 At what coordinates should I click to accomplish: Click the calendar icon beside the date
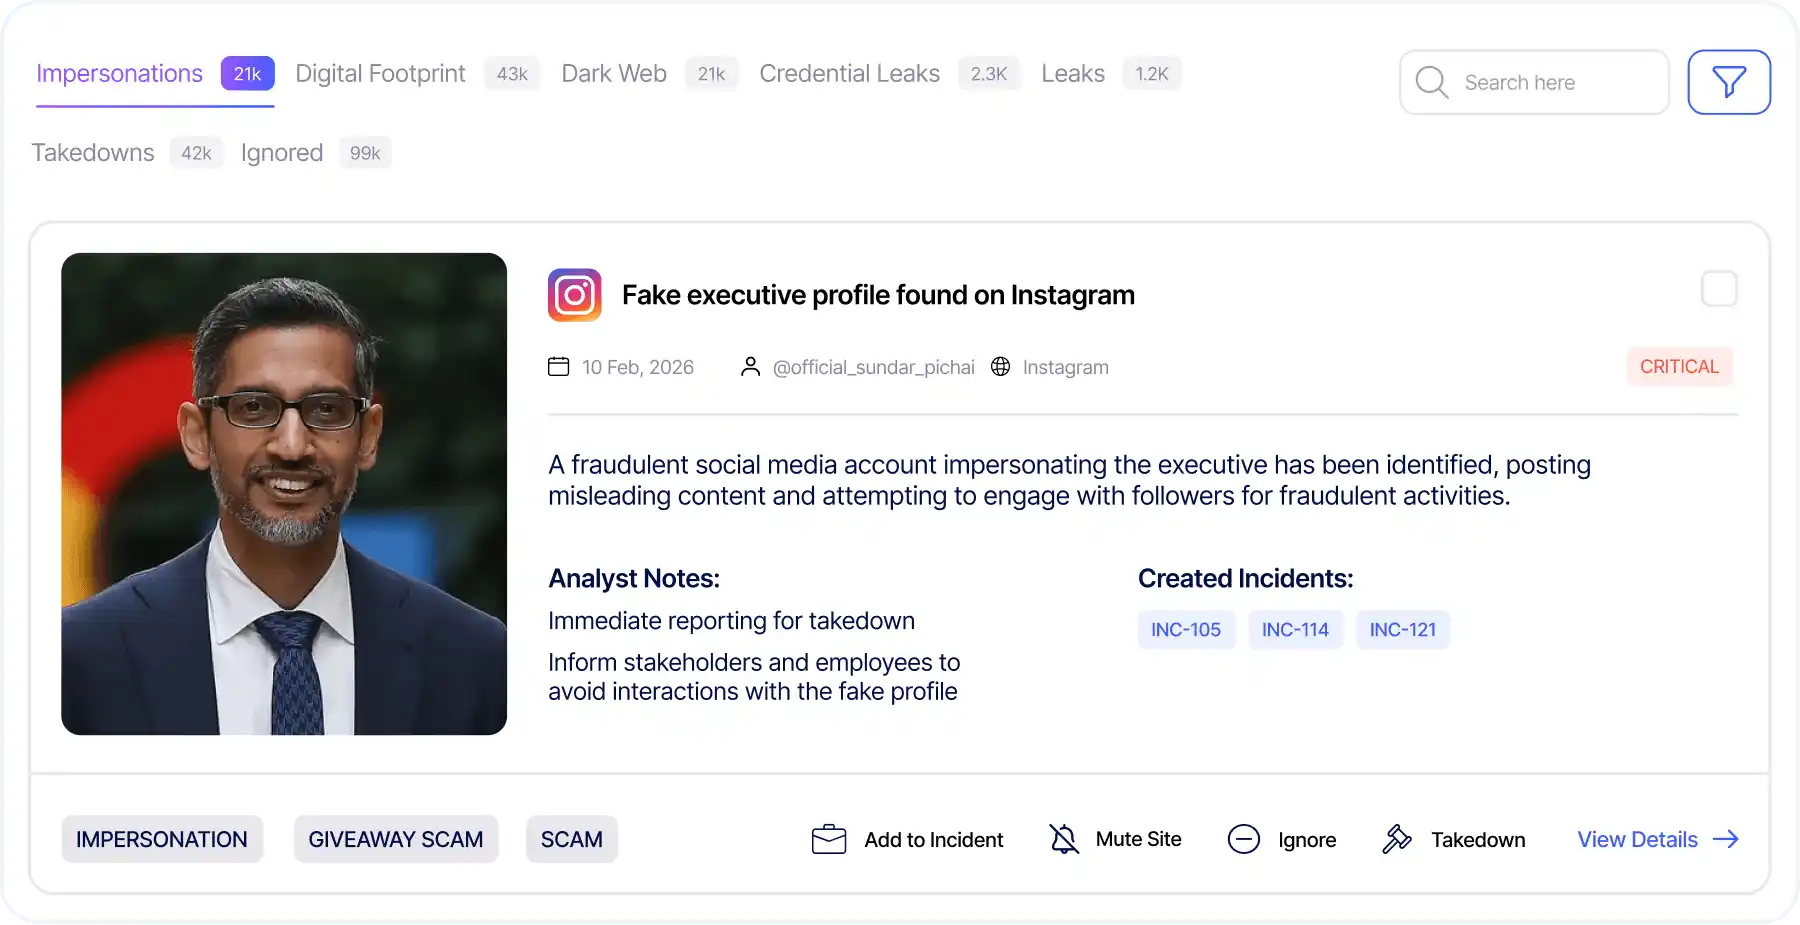click(560, 366)
